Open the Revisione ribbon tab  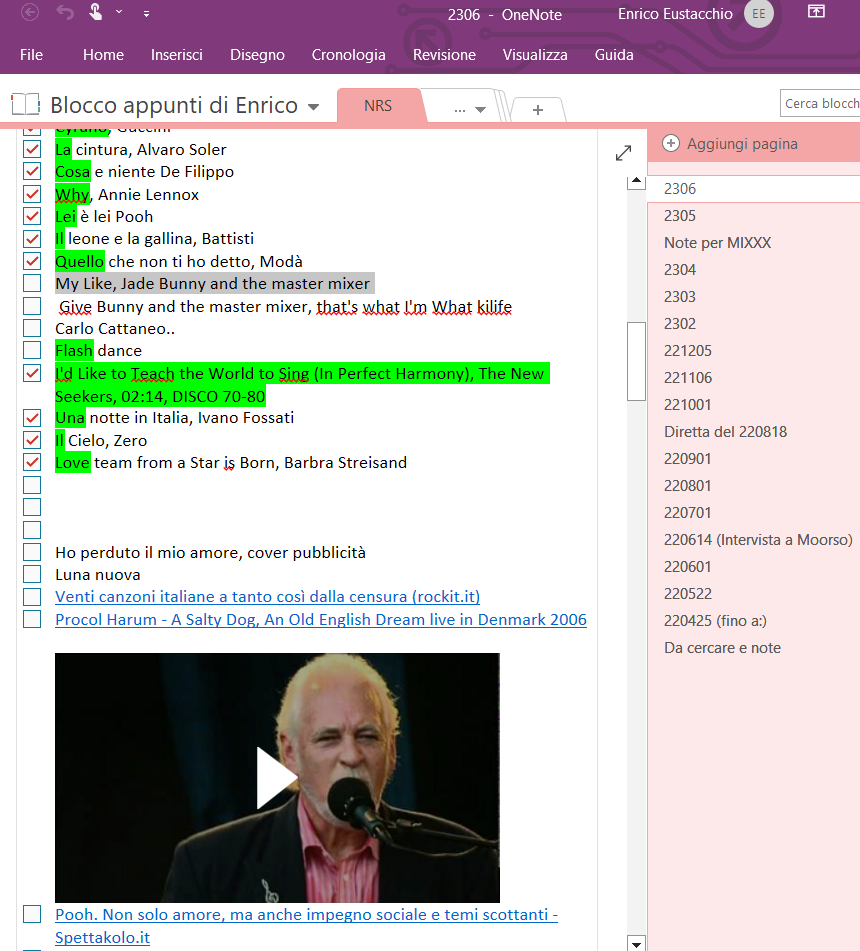click(x=444, y=55)
